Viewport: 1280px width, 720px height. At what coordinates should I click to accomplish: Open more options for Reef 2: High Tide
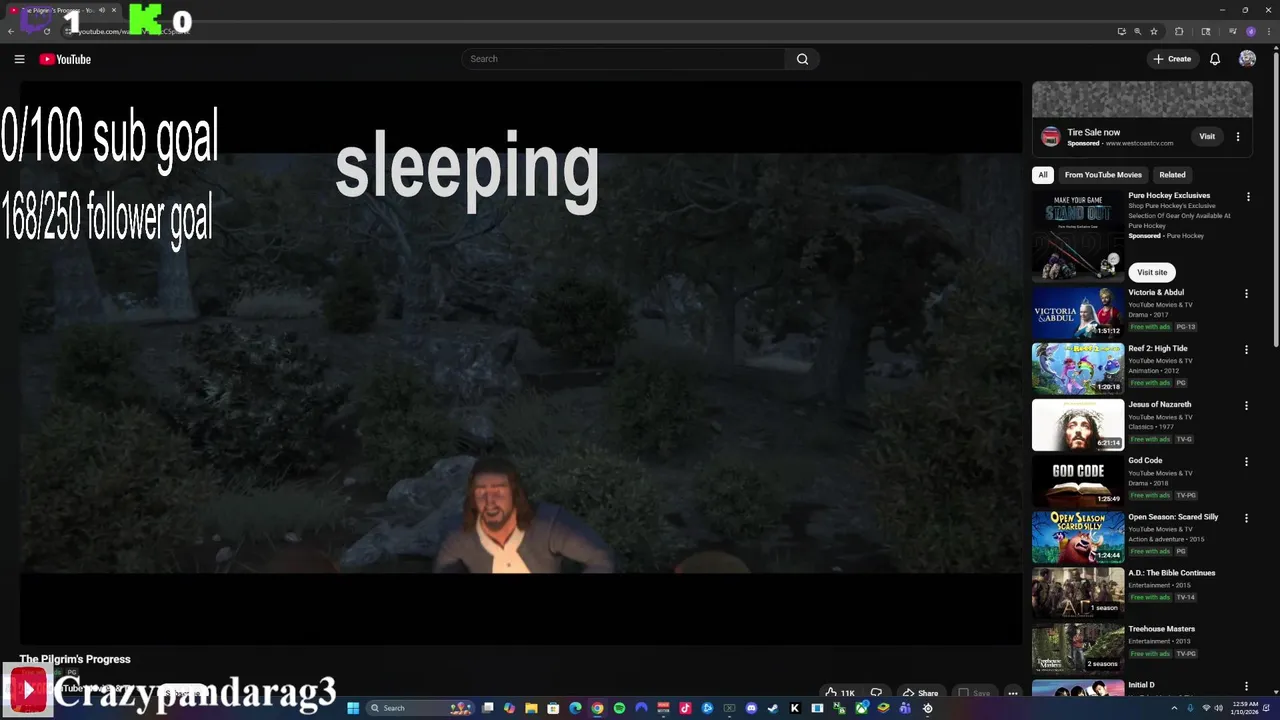click(1246, 350)
